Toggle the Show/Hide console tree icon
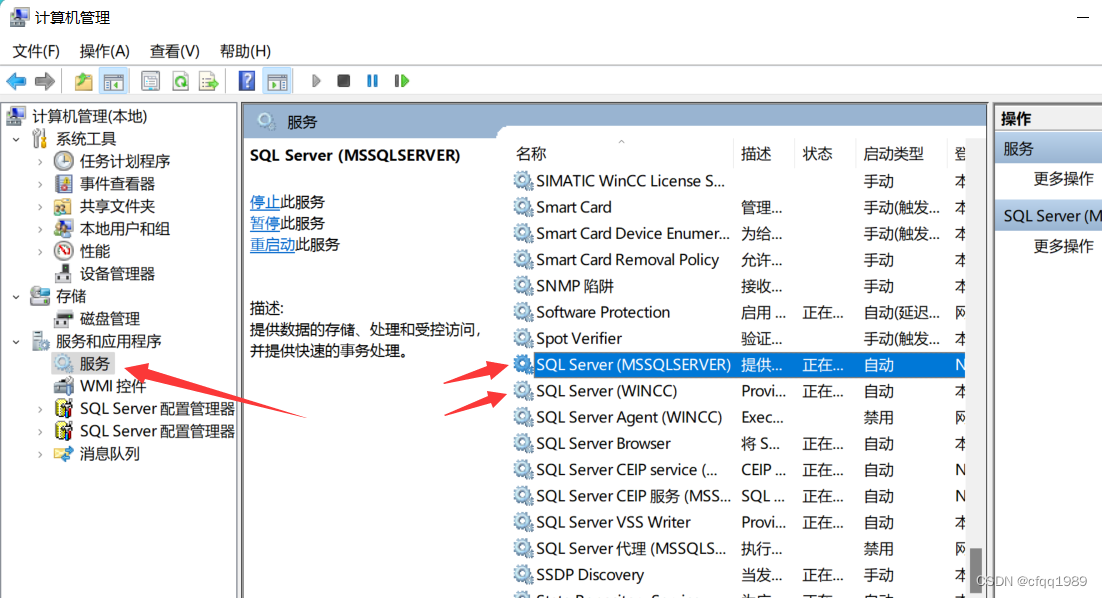Screen dimensions: 1102x598 pyautogui.click(x=114, y=82)
